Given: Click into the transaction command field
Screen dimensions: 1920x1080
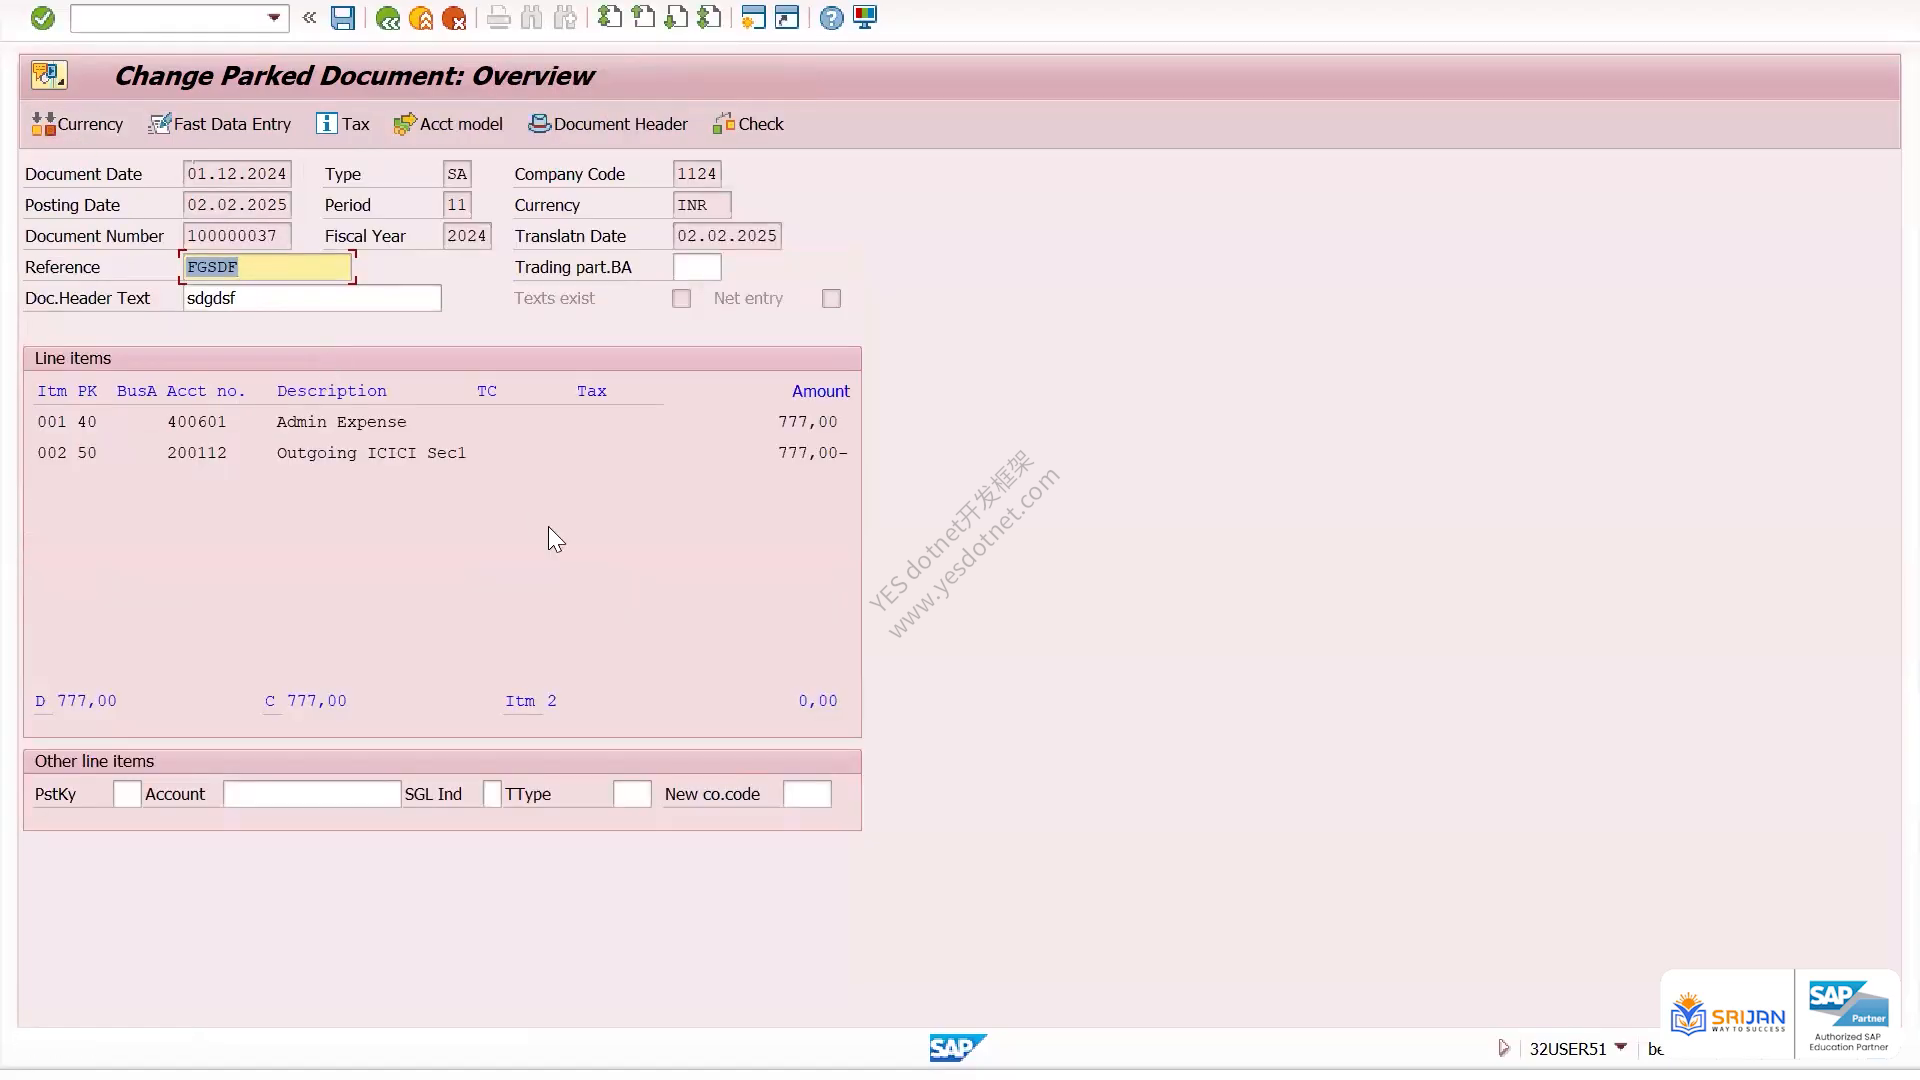Looking at the screenshot, I should coord(168,18).
